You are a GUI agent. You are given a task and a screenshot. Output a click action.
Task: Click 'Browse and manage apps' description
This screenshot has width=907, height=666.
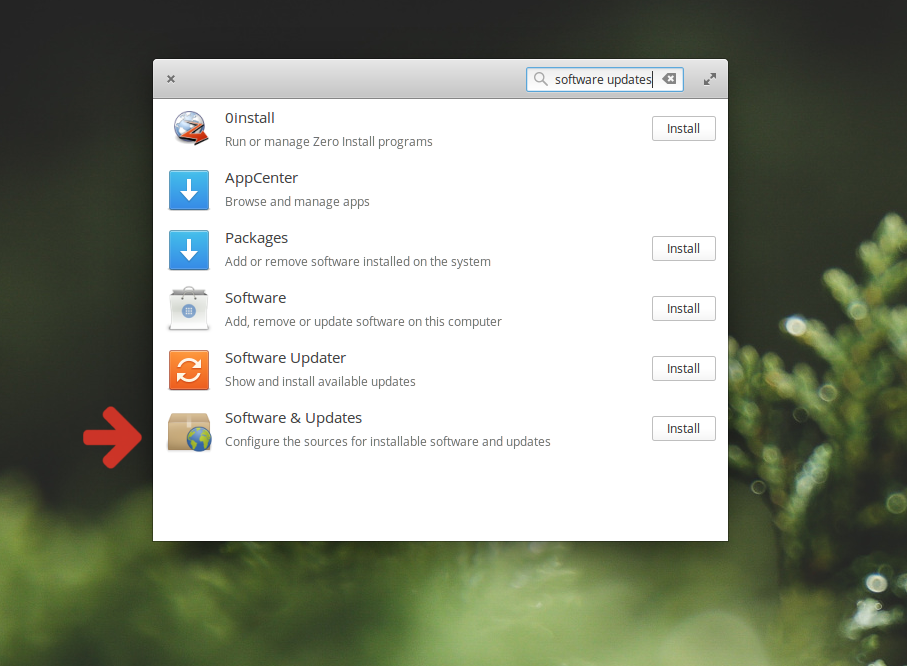pyautogui.click(x=297, y=202)
